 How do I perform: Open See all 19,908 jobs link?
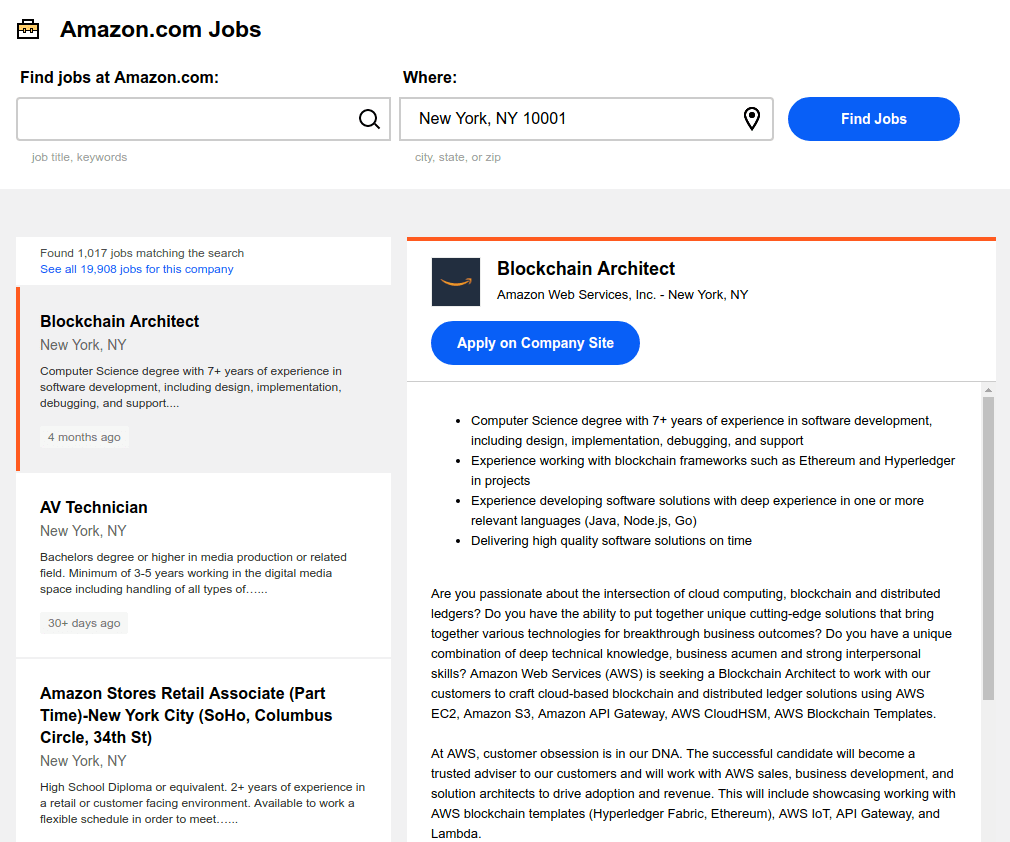pos(137,269)
